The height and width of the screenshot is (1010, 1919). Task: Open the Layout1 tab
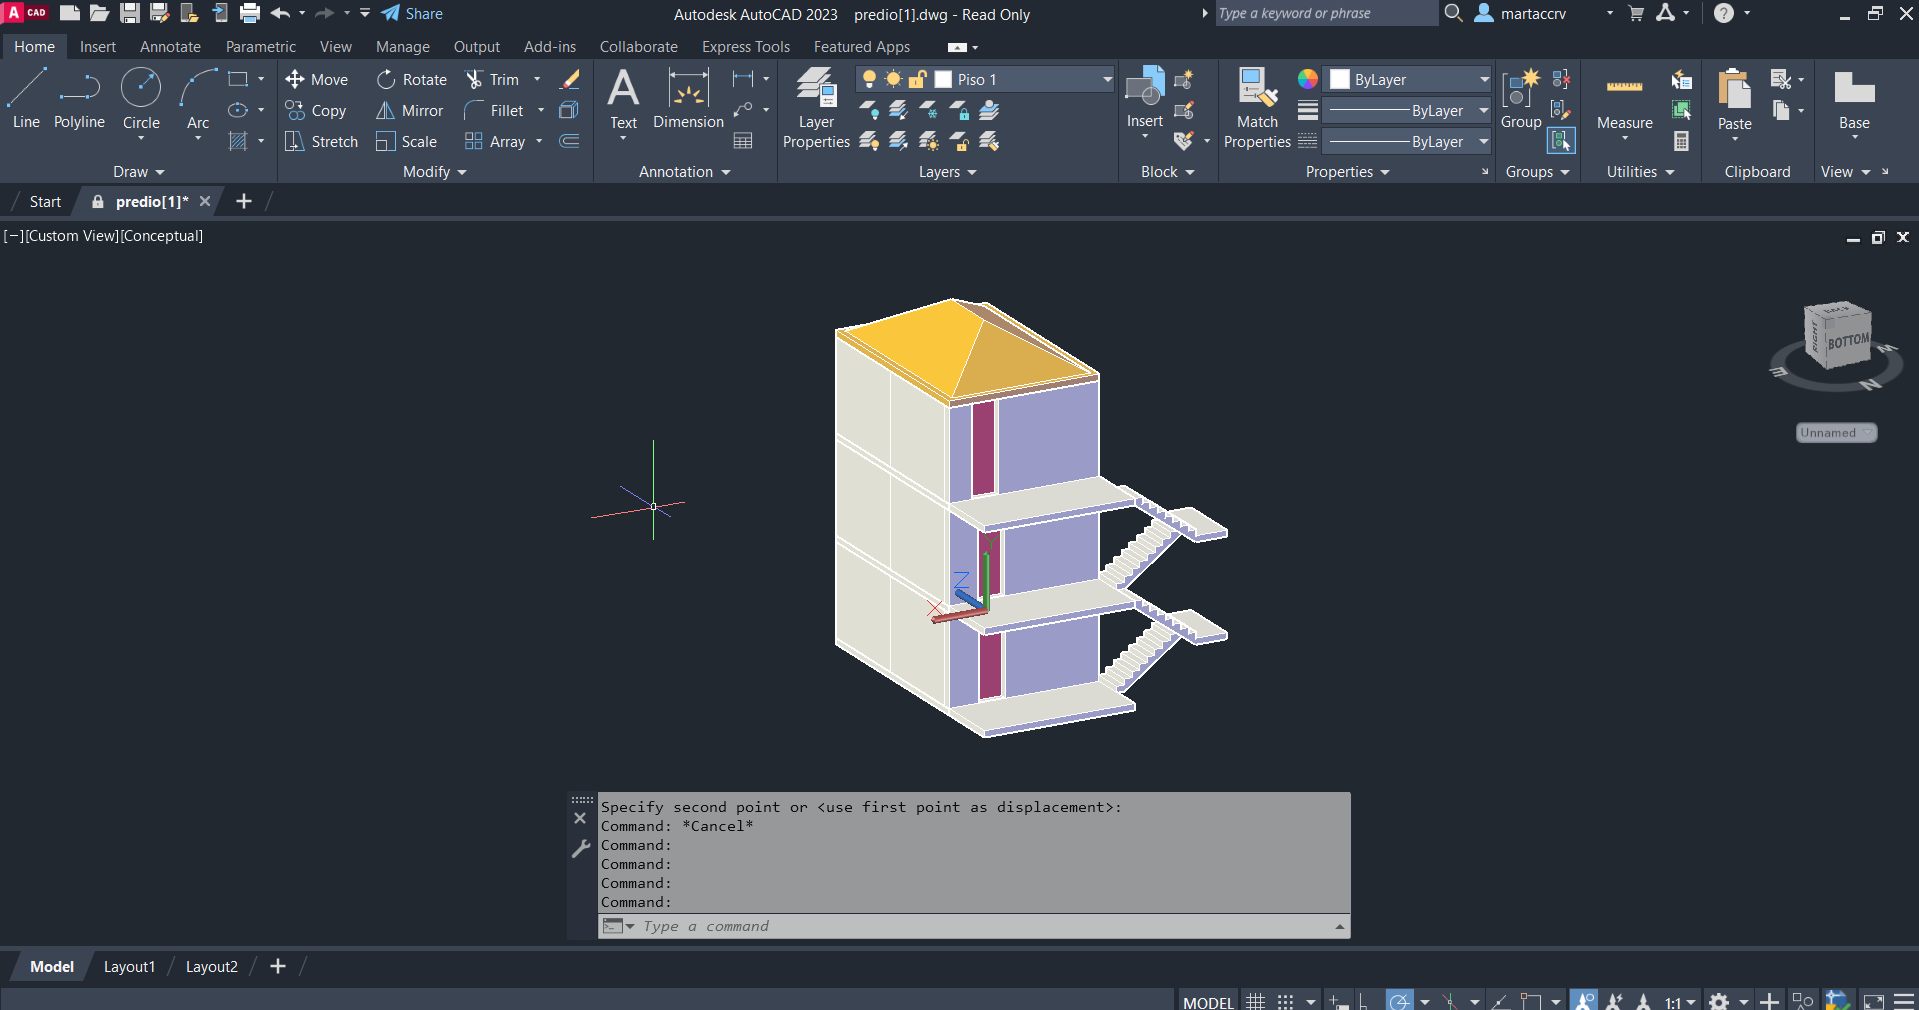129,967
